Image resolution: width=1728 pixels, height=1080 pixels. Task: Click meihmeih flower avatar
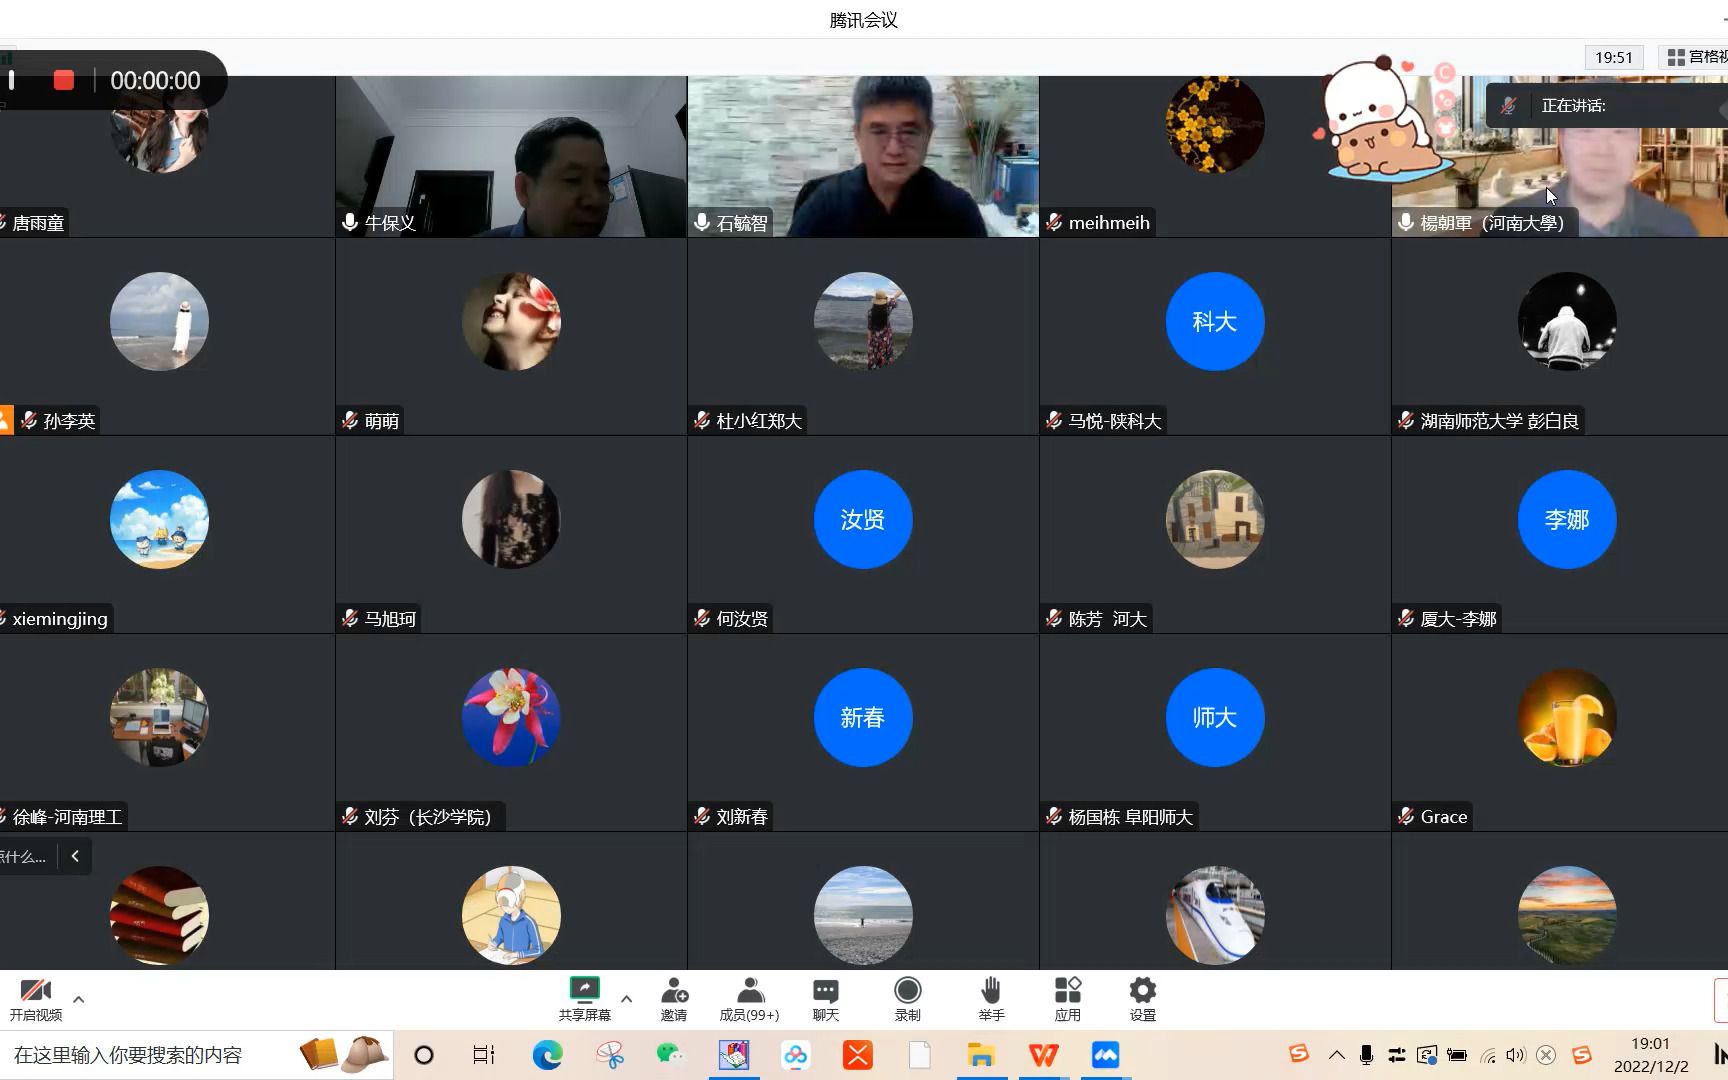(1215, 124)
